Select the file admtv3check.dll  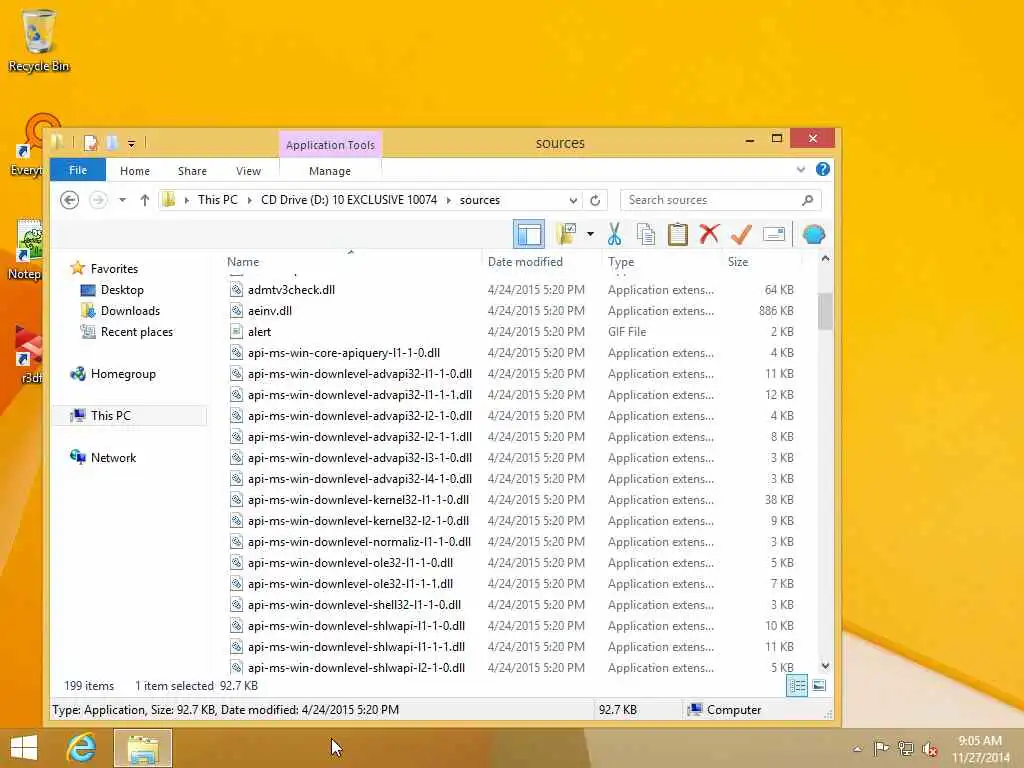(291, 289)
